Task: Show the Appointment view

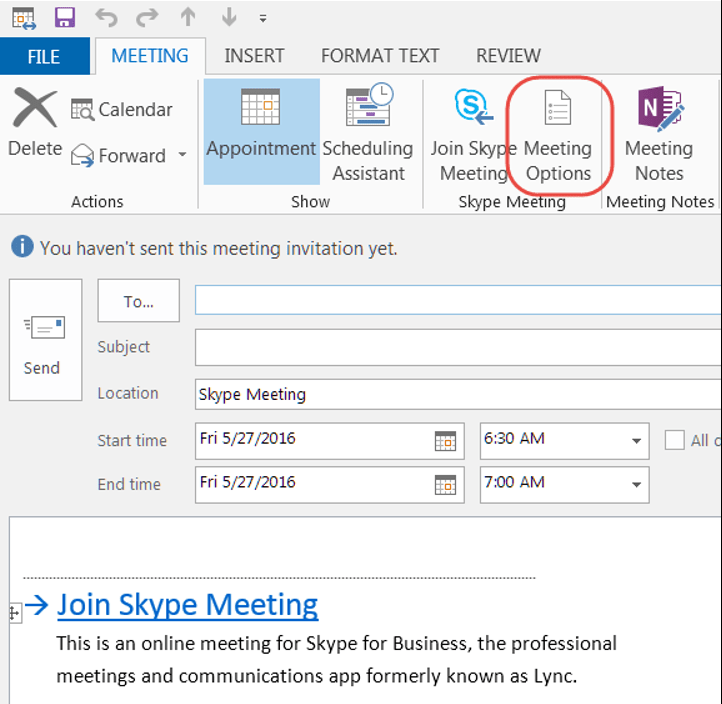Action: click(262, 131)
